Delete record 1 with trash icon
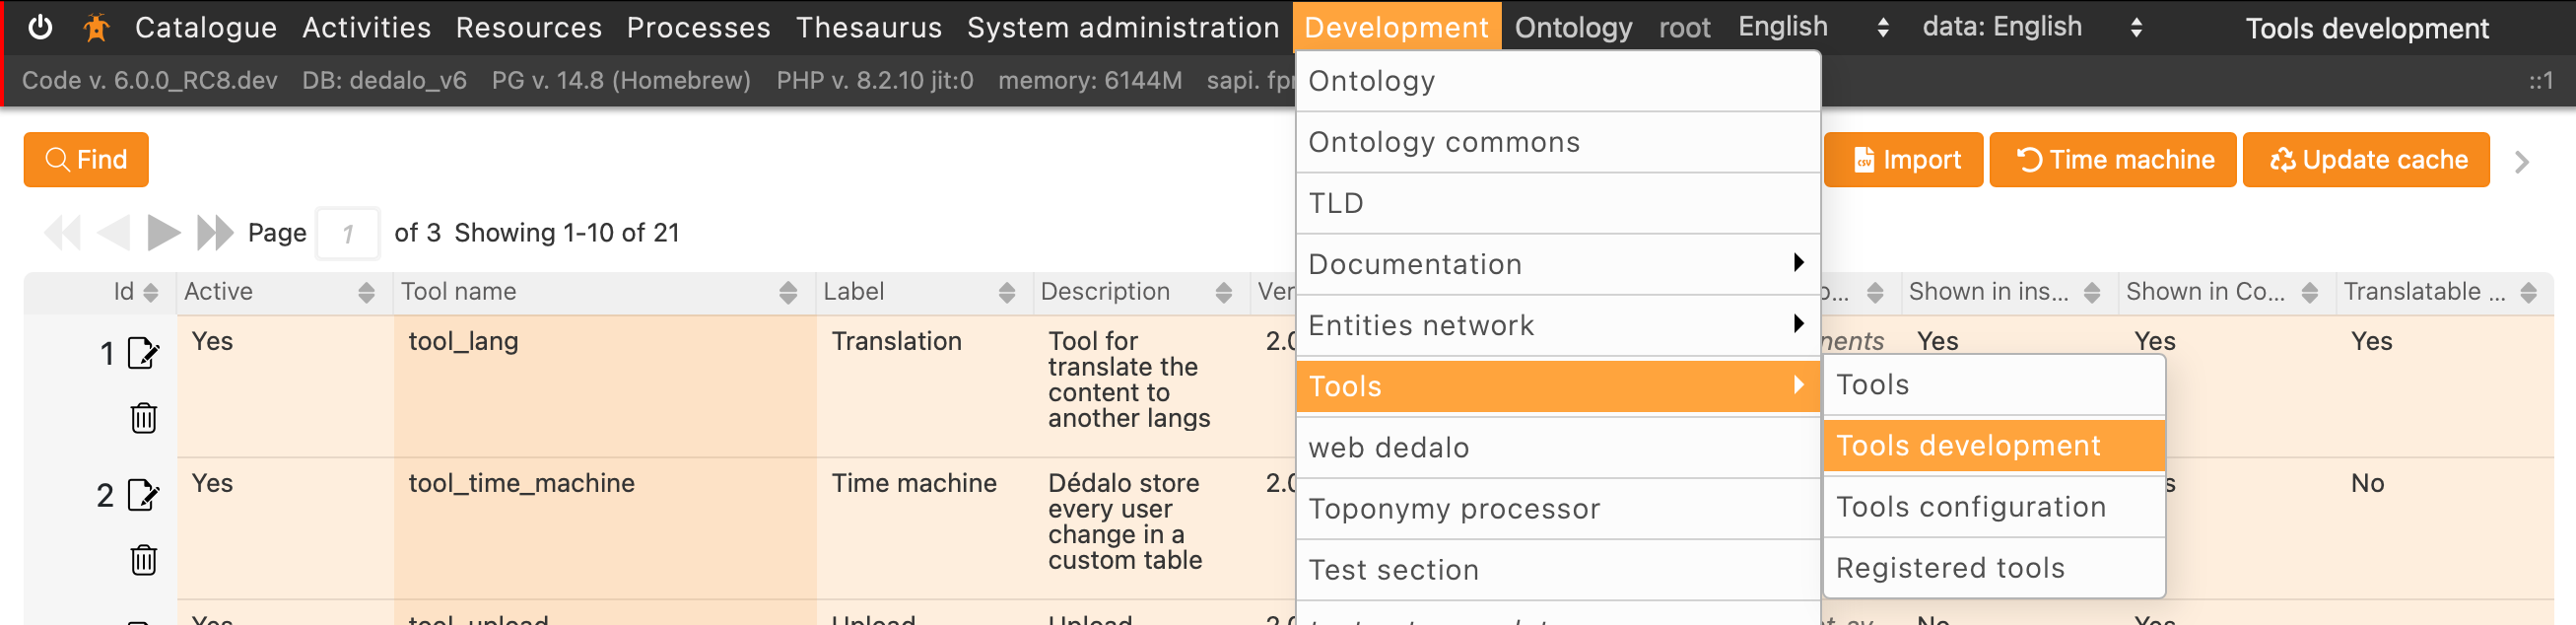This screenshot has height=625, width=2576. [144, 417]
